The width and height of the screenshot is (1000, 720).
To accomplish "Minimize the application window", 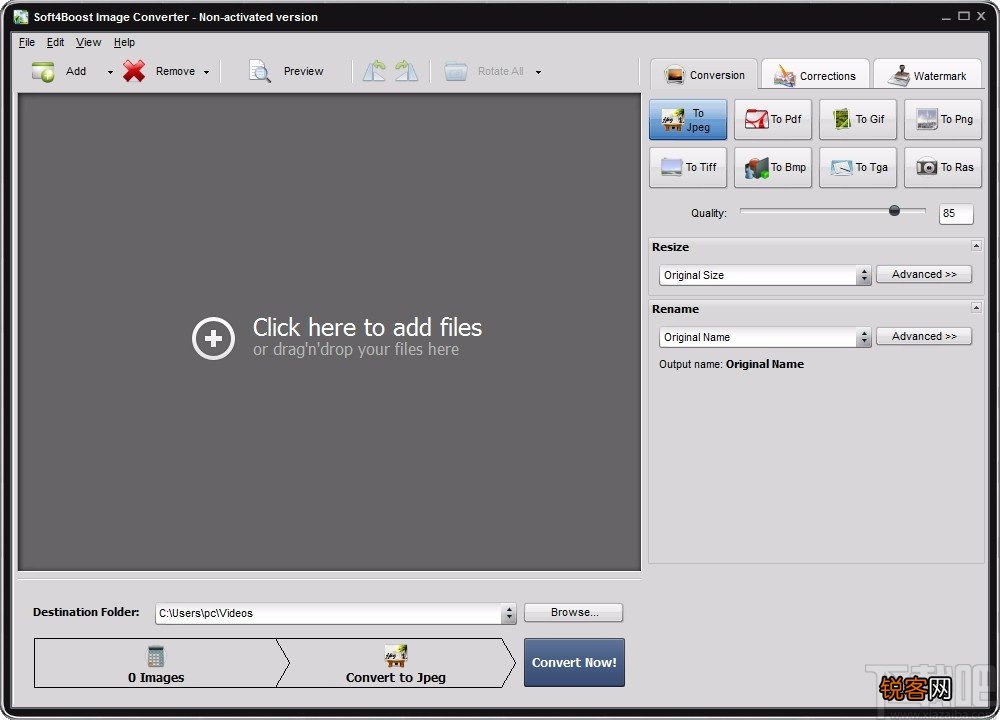I will pos(946,17).
